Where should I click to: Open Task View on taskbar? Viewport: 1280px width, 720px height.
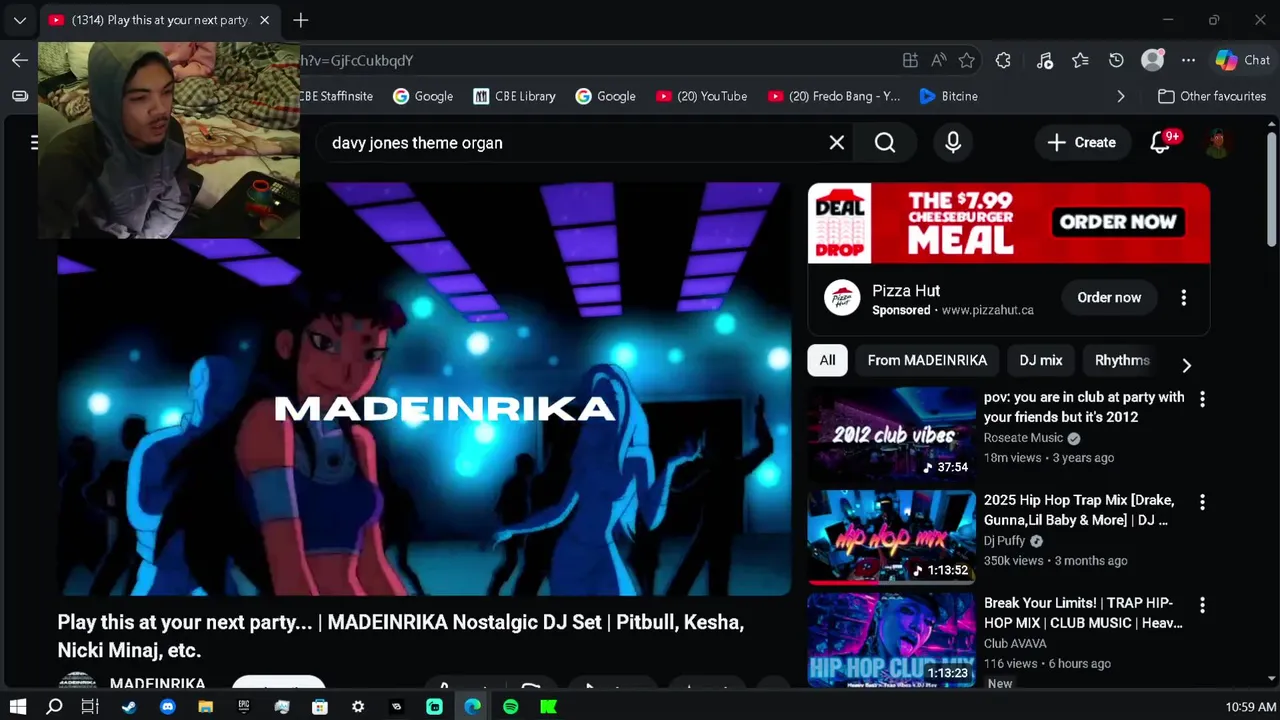click(x=90, y=707)
